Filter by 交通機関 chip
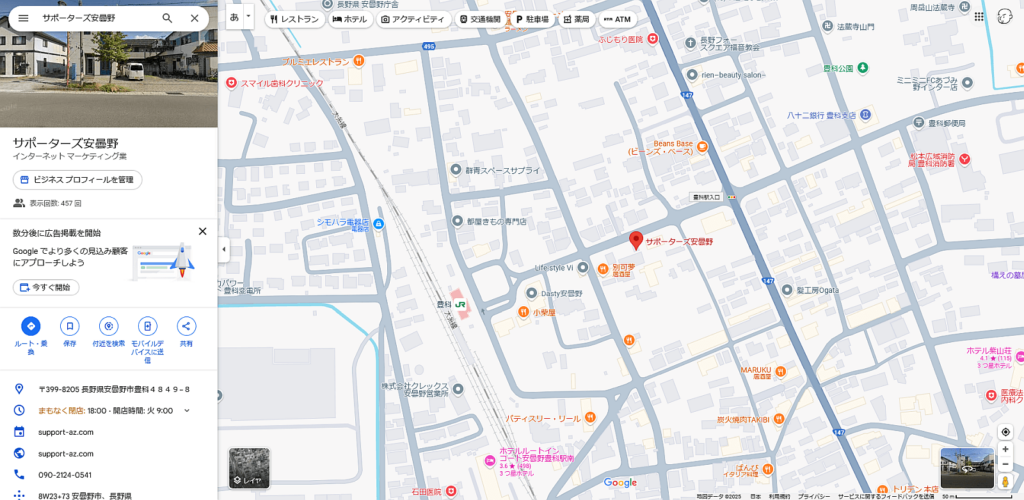This screenshot has height=500, width=1024. pos(480,20)
